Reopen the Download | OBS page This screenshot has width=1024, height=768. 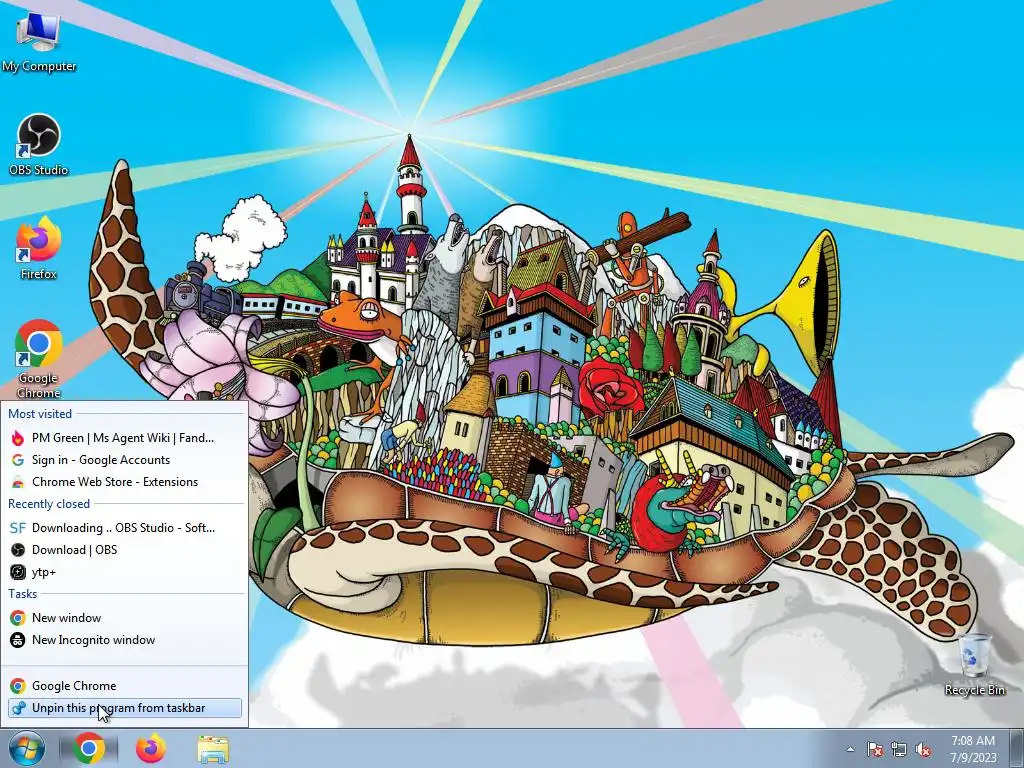pos(124,550)
